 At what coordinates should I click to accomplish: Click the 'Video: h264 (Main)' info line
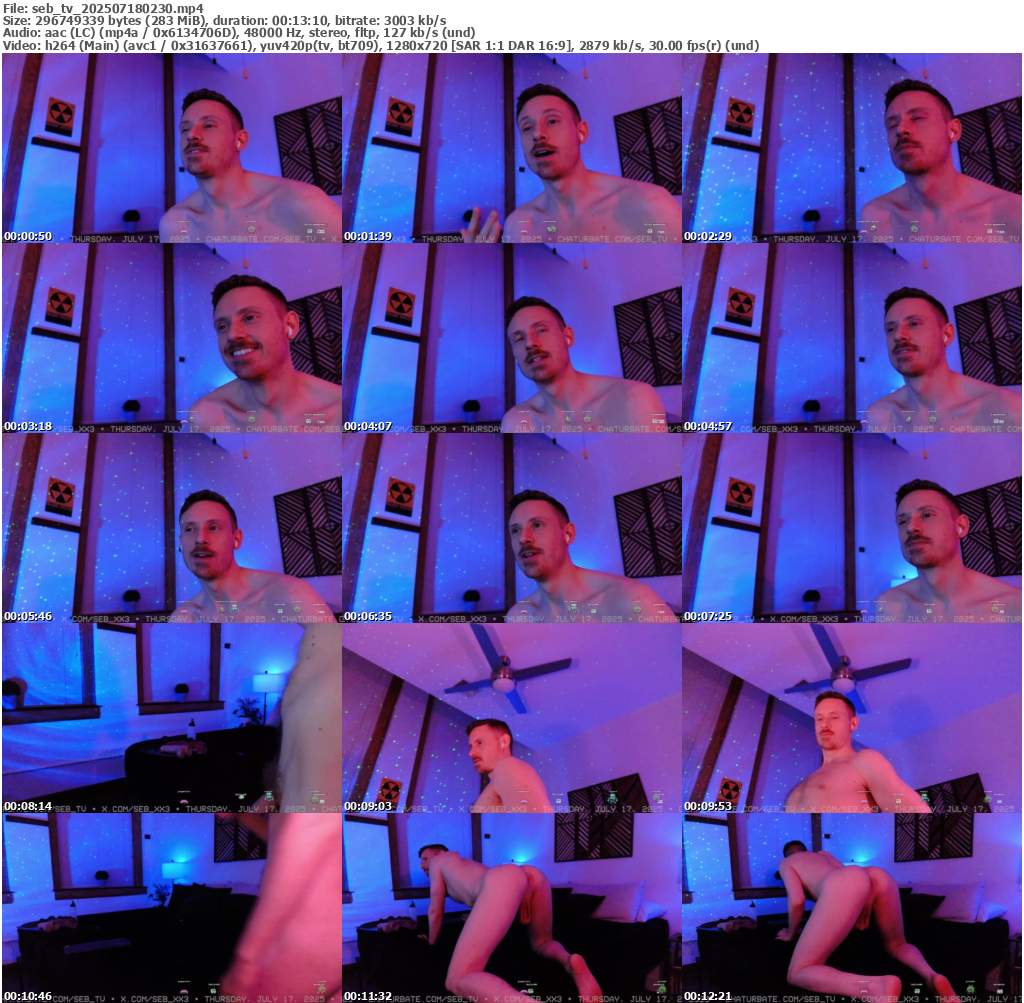381,46
